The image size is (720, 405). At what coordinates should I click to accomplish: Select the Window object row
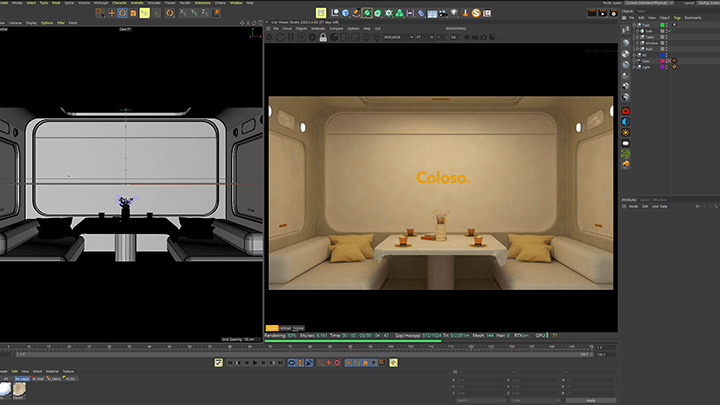point(651,43)
